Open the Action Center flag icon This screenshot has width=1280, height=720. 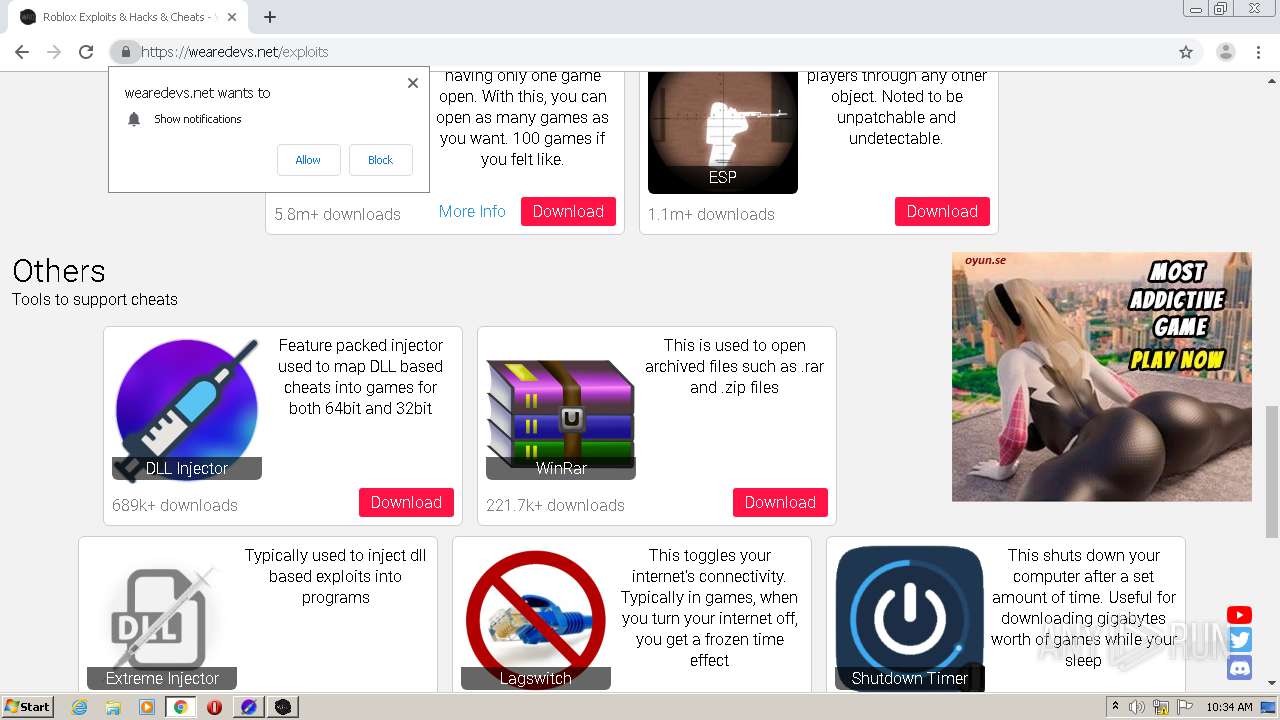(1185, 707)
